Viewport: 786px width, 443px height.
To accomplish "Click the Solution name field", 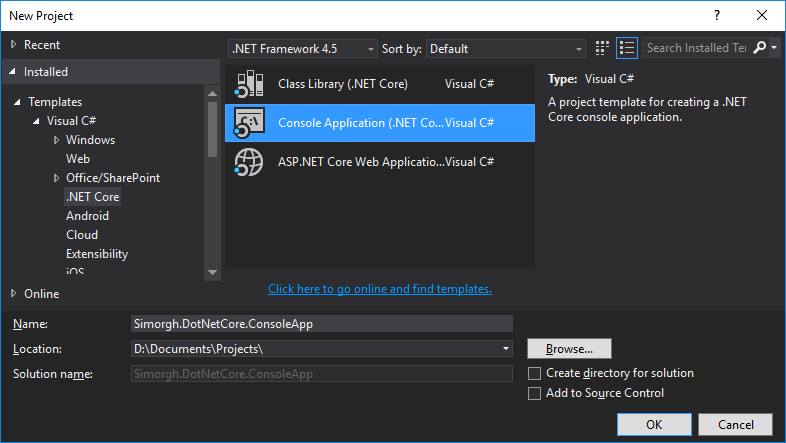I will coord(321,374).
